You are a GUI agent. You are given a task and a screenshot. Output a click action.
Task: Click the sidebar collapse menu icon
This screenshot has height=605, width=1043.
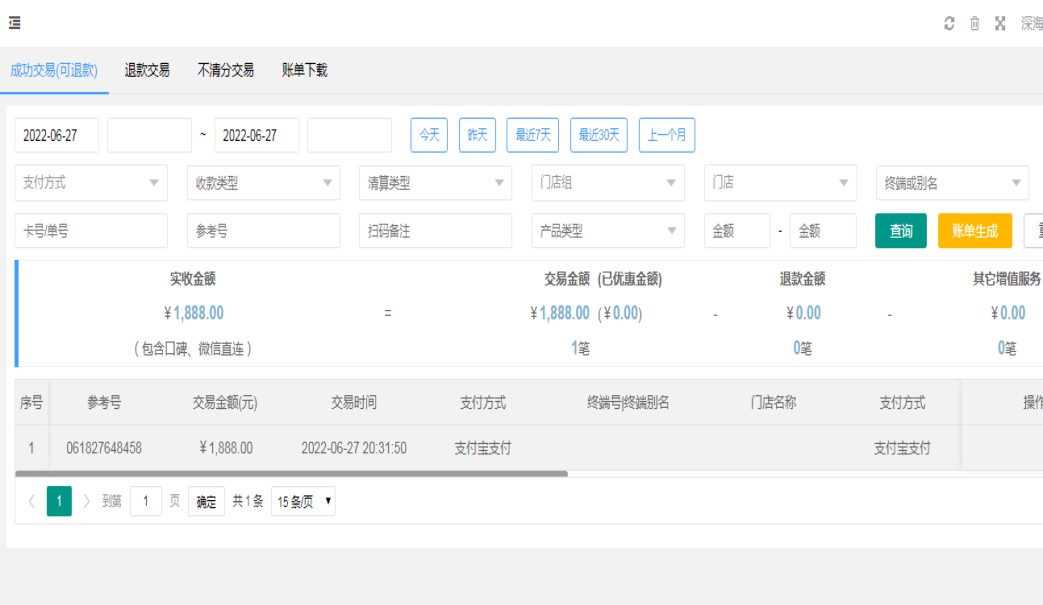tap(15, 23)
